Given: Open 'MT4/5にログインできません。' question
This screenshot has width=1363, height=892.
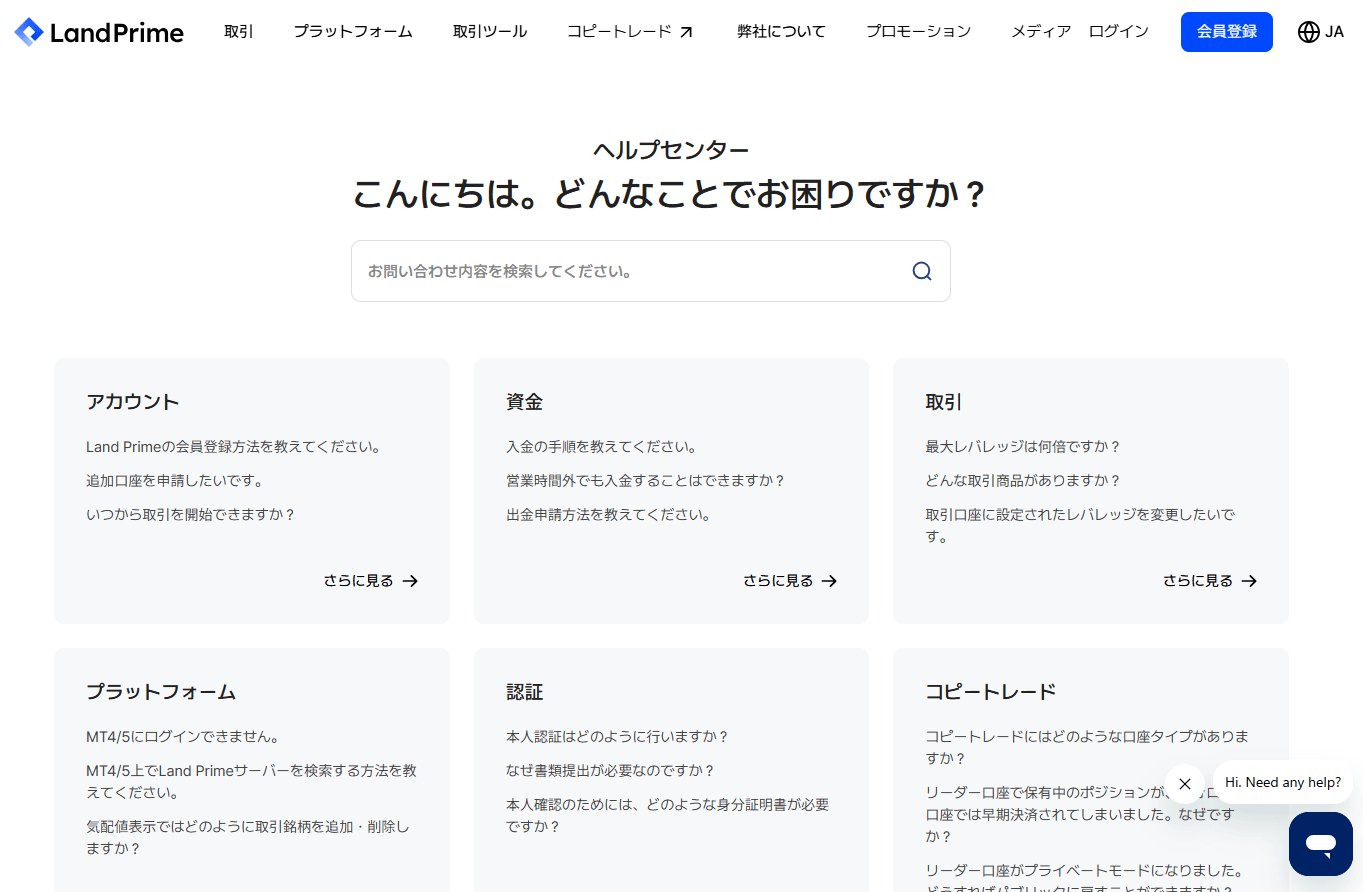Looking at the screenshot, I should 183,737.
